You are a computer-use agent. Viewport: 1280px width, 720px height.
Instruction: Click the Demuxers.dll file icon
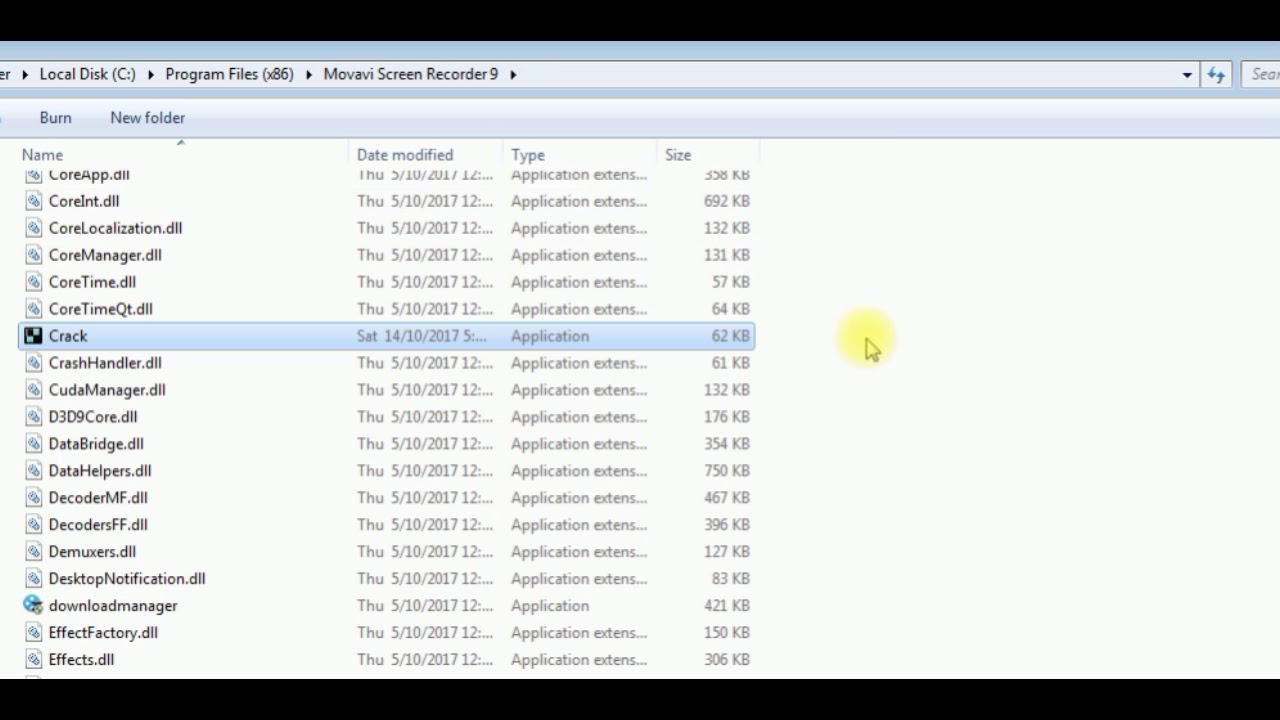33,552
